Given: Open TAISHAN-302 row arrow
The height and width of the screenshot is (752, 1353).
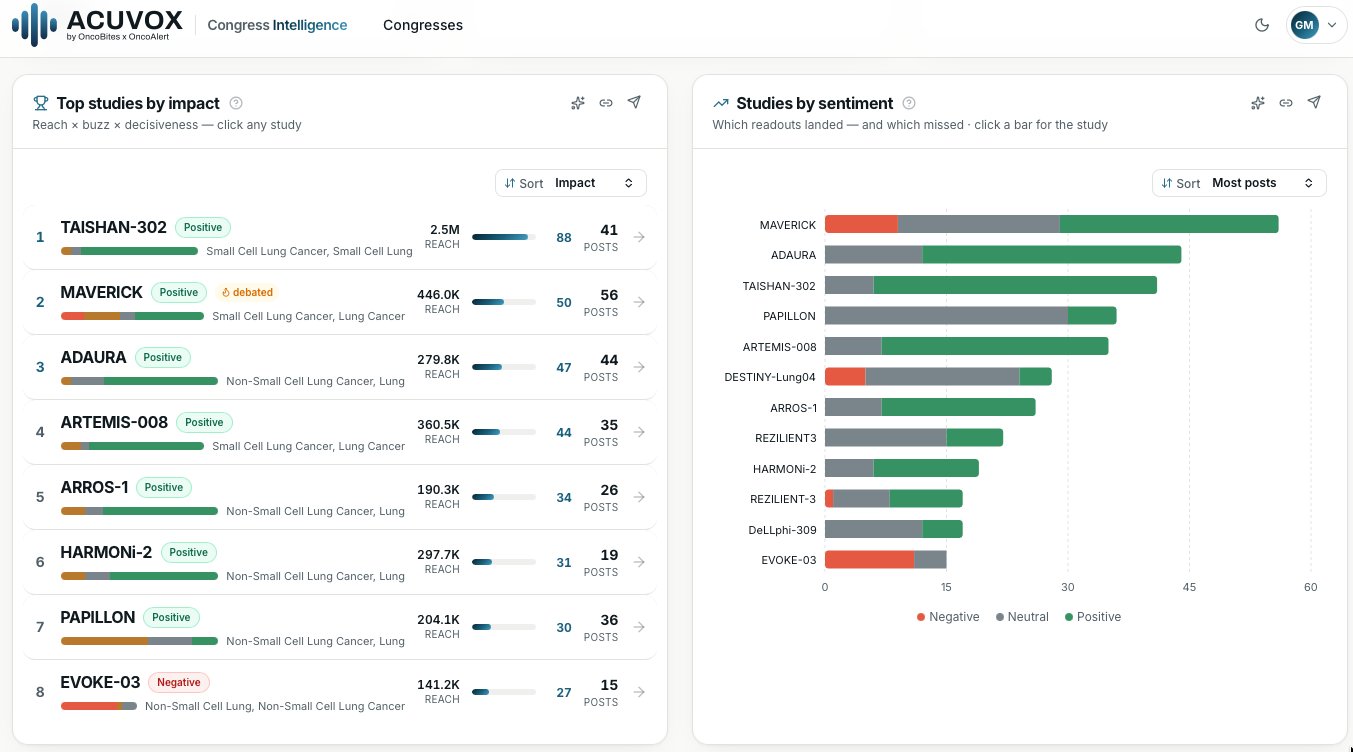Looking at the screenshot, I should [639, 237].
